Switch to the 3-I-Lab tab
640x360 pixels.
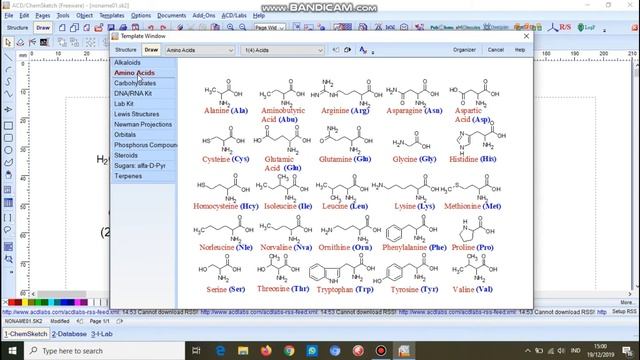click(x=101, y=334)
